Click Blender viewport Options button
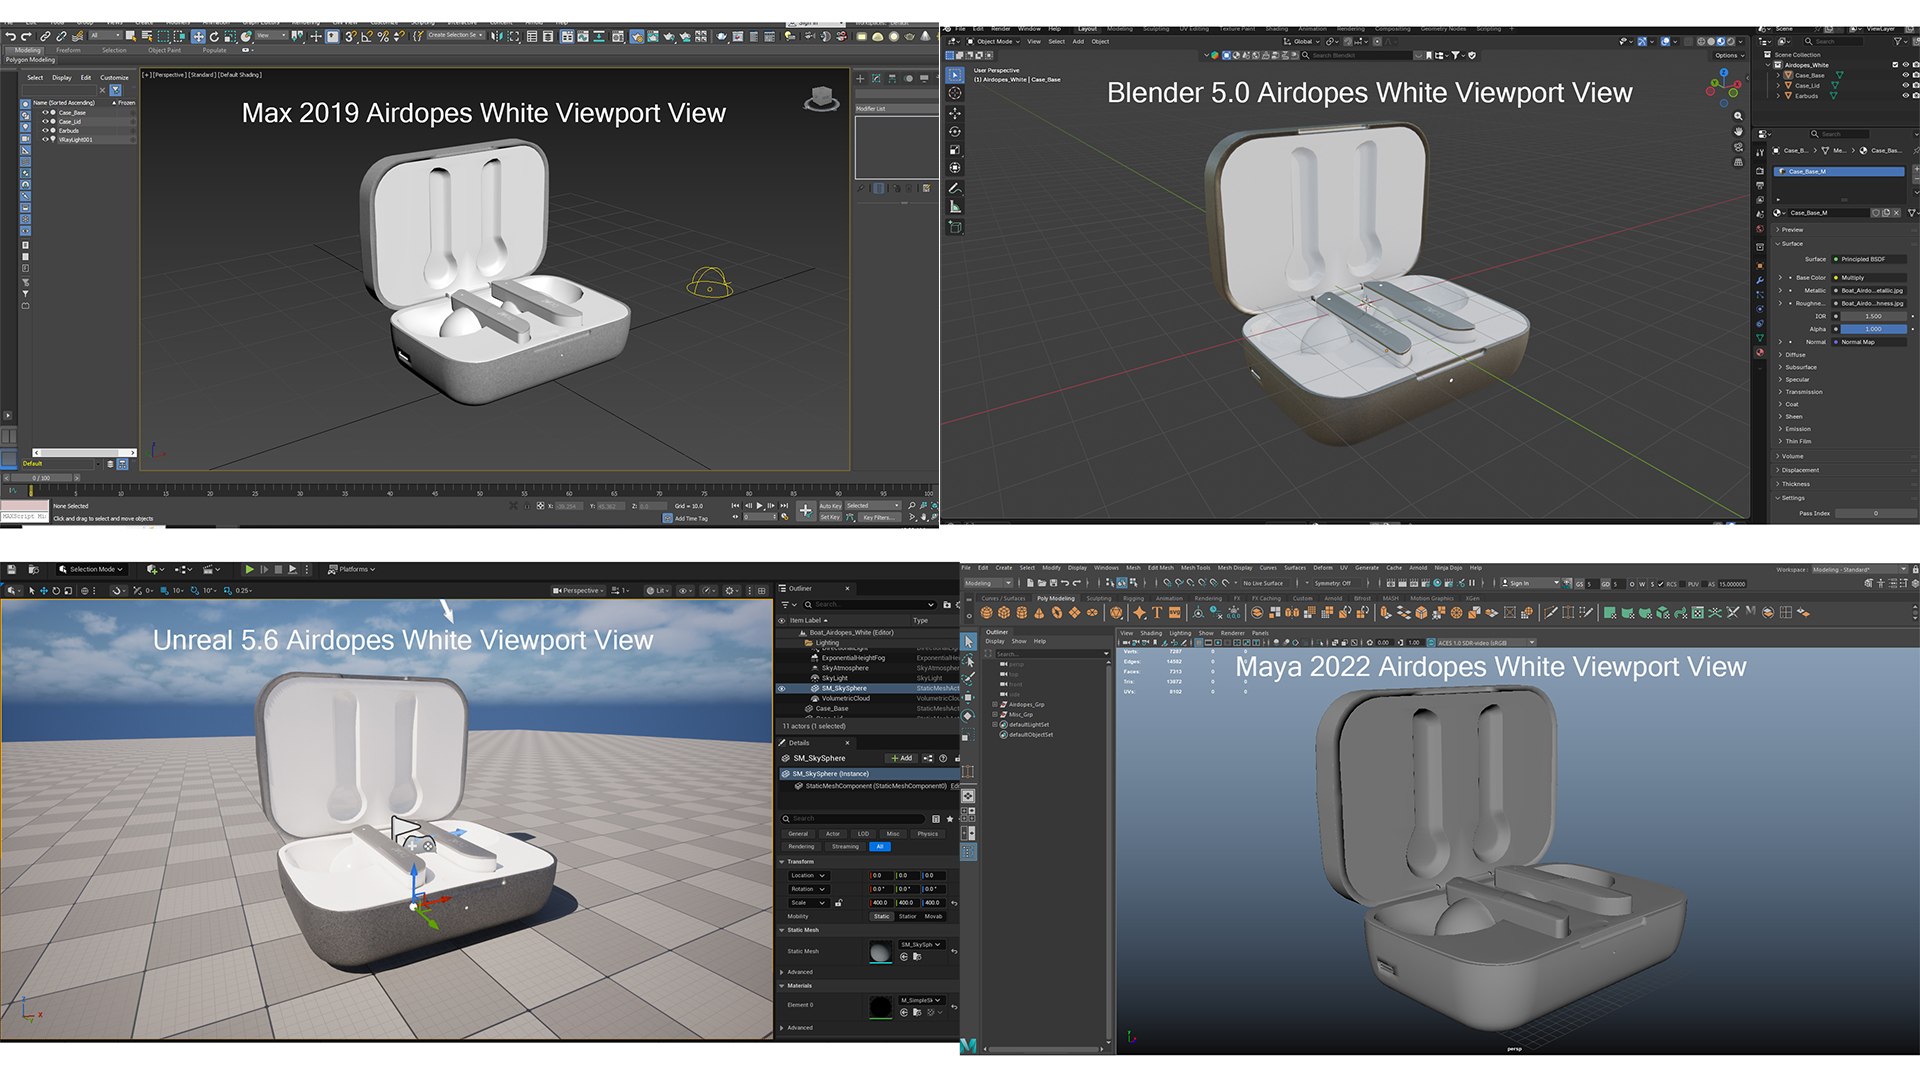 point(1729,55)
